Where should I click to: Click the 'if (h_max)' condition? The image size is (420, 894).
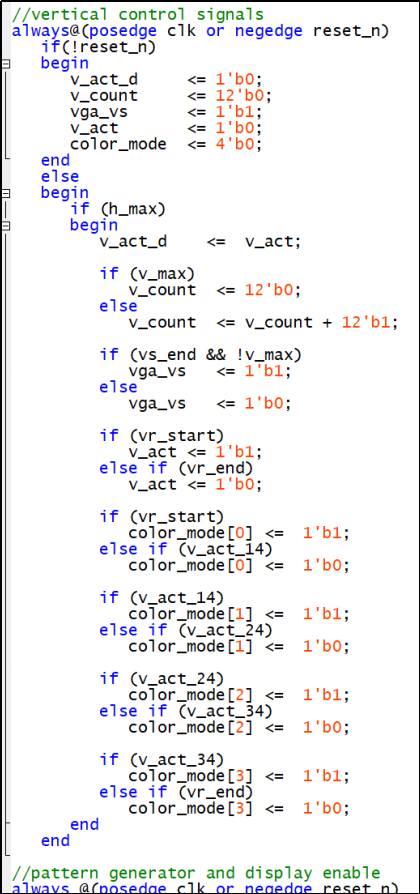point(117,209)
